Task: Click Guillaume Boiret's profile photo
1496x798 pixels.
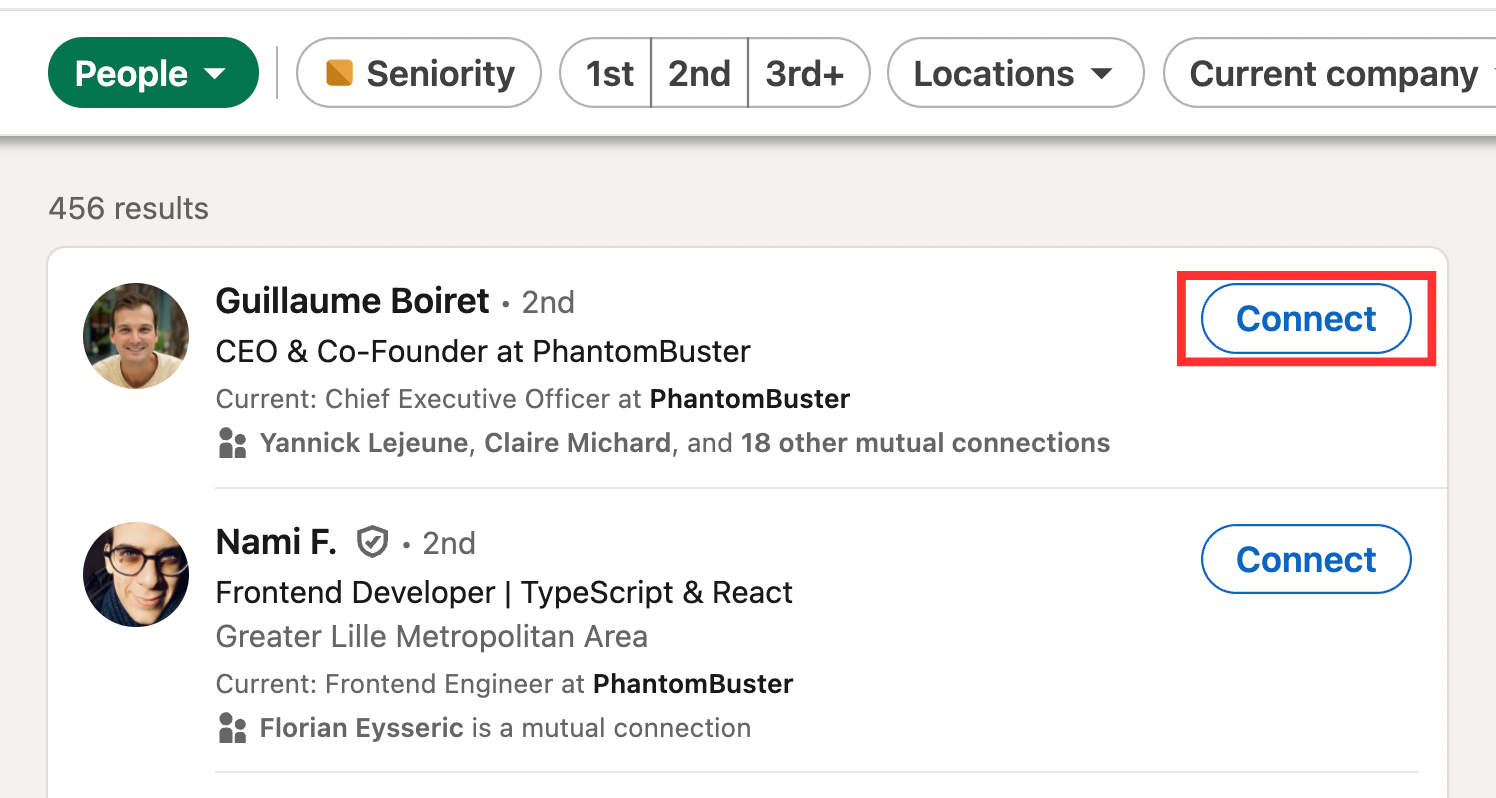Action: coord(136,335)
